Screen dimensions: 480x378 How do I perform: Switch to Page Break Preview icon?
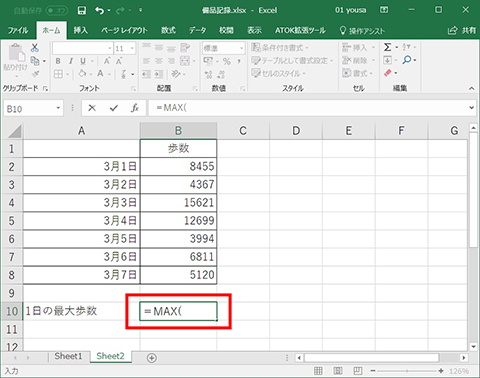(358, 371)
